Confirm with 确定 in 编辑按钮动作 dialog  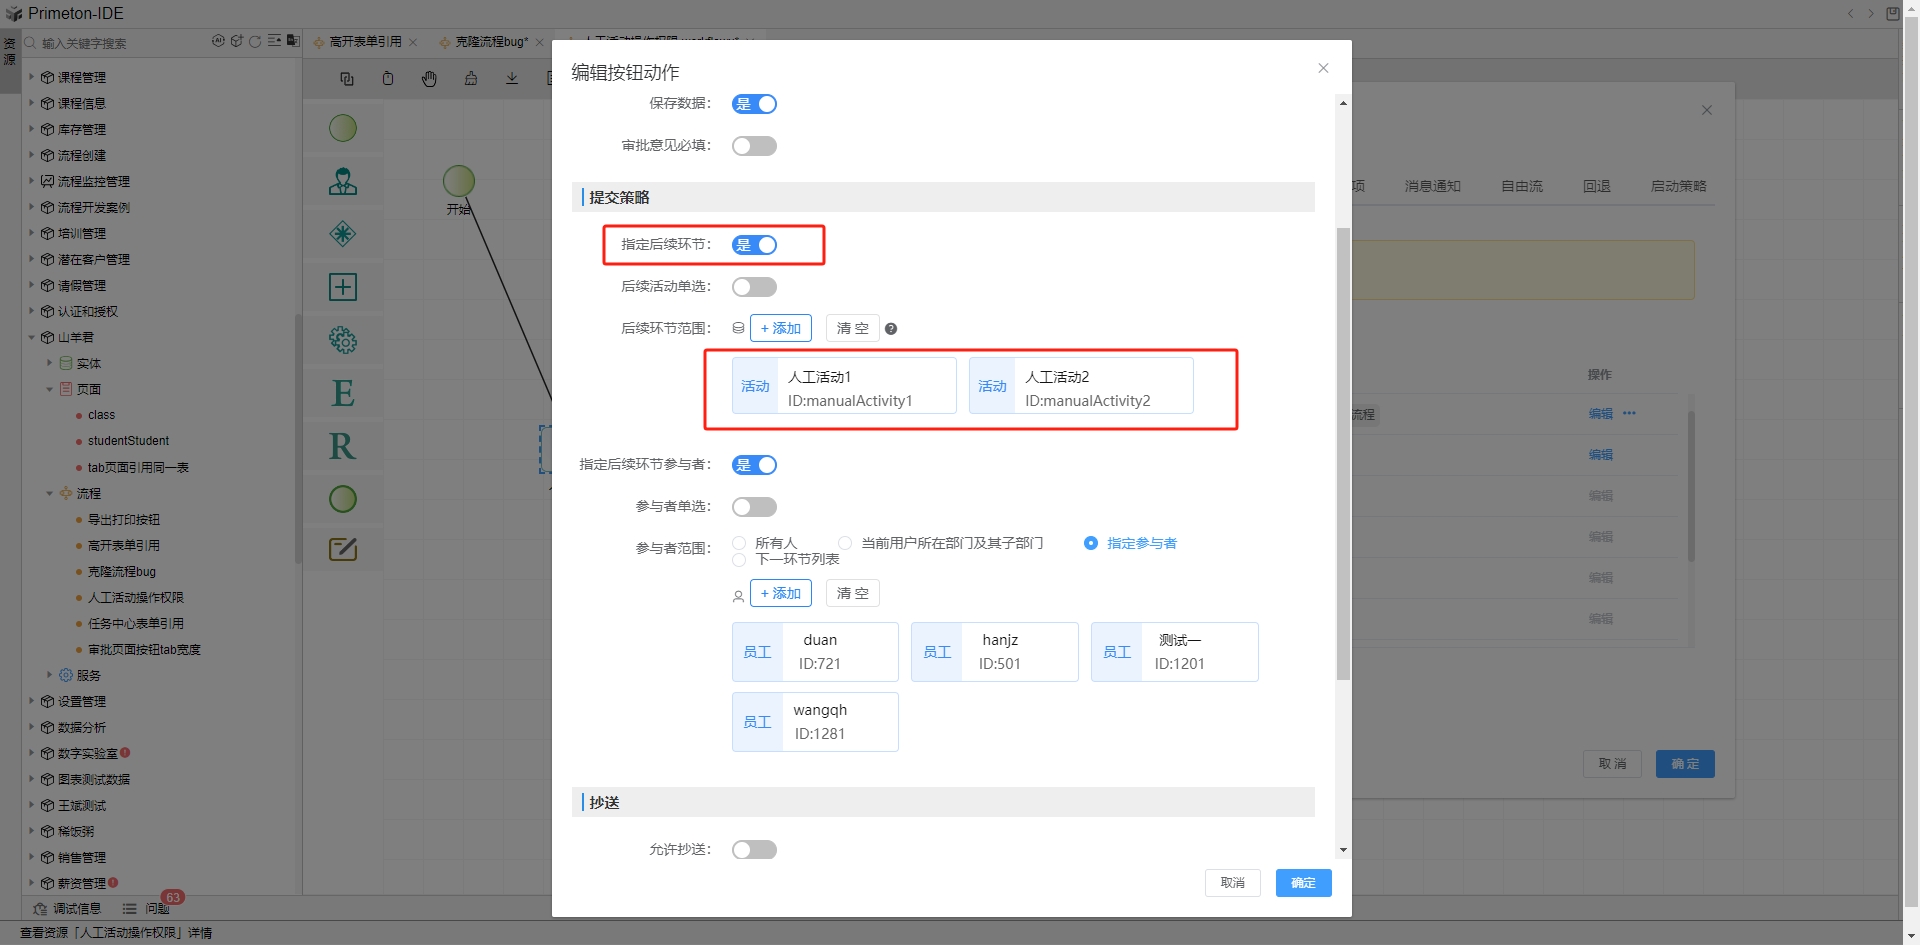pos(1302,883)
